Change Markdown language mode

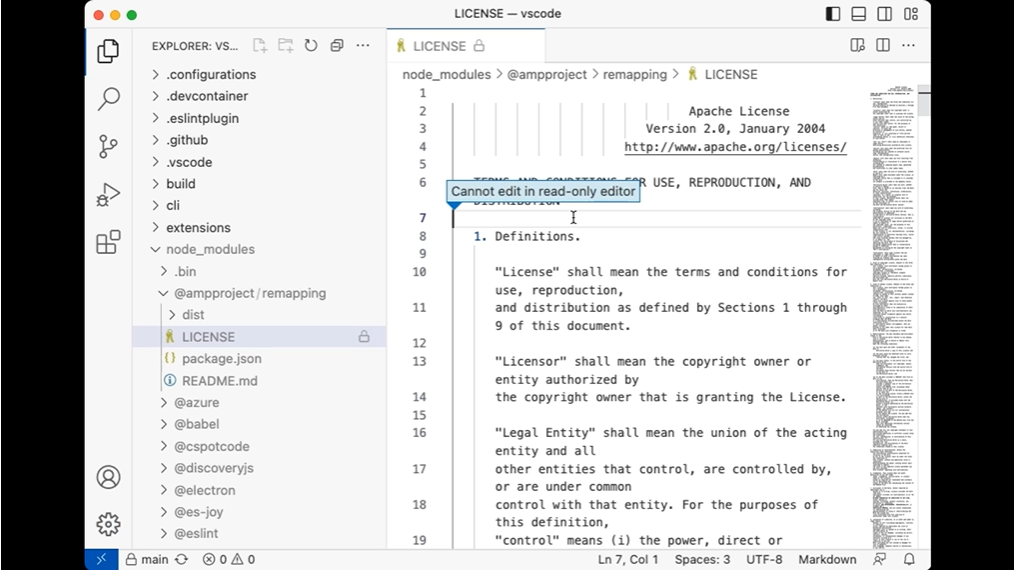(x=827, y=559)
